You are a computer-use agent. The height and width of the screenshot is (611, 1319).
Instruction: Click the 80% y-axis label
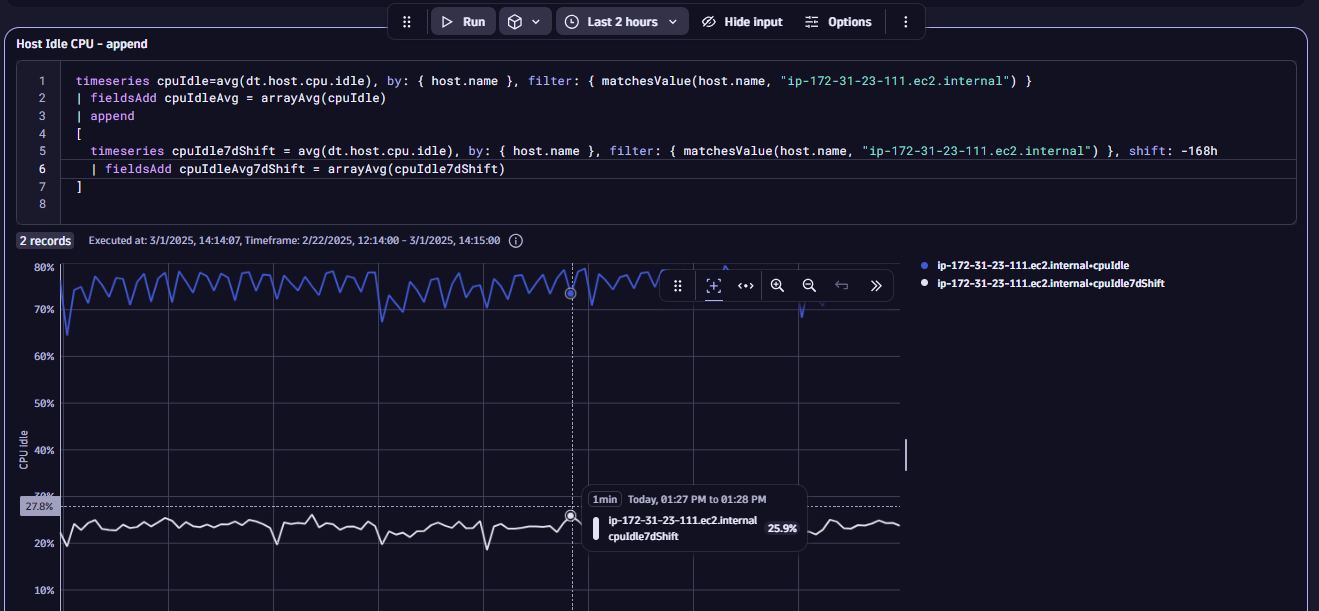[44, 267]
